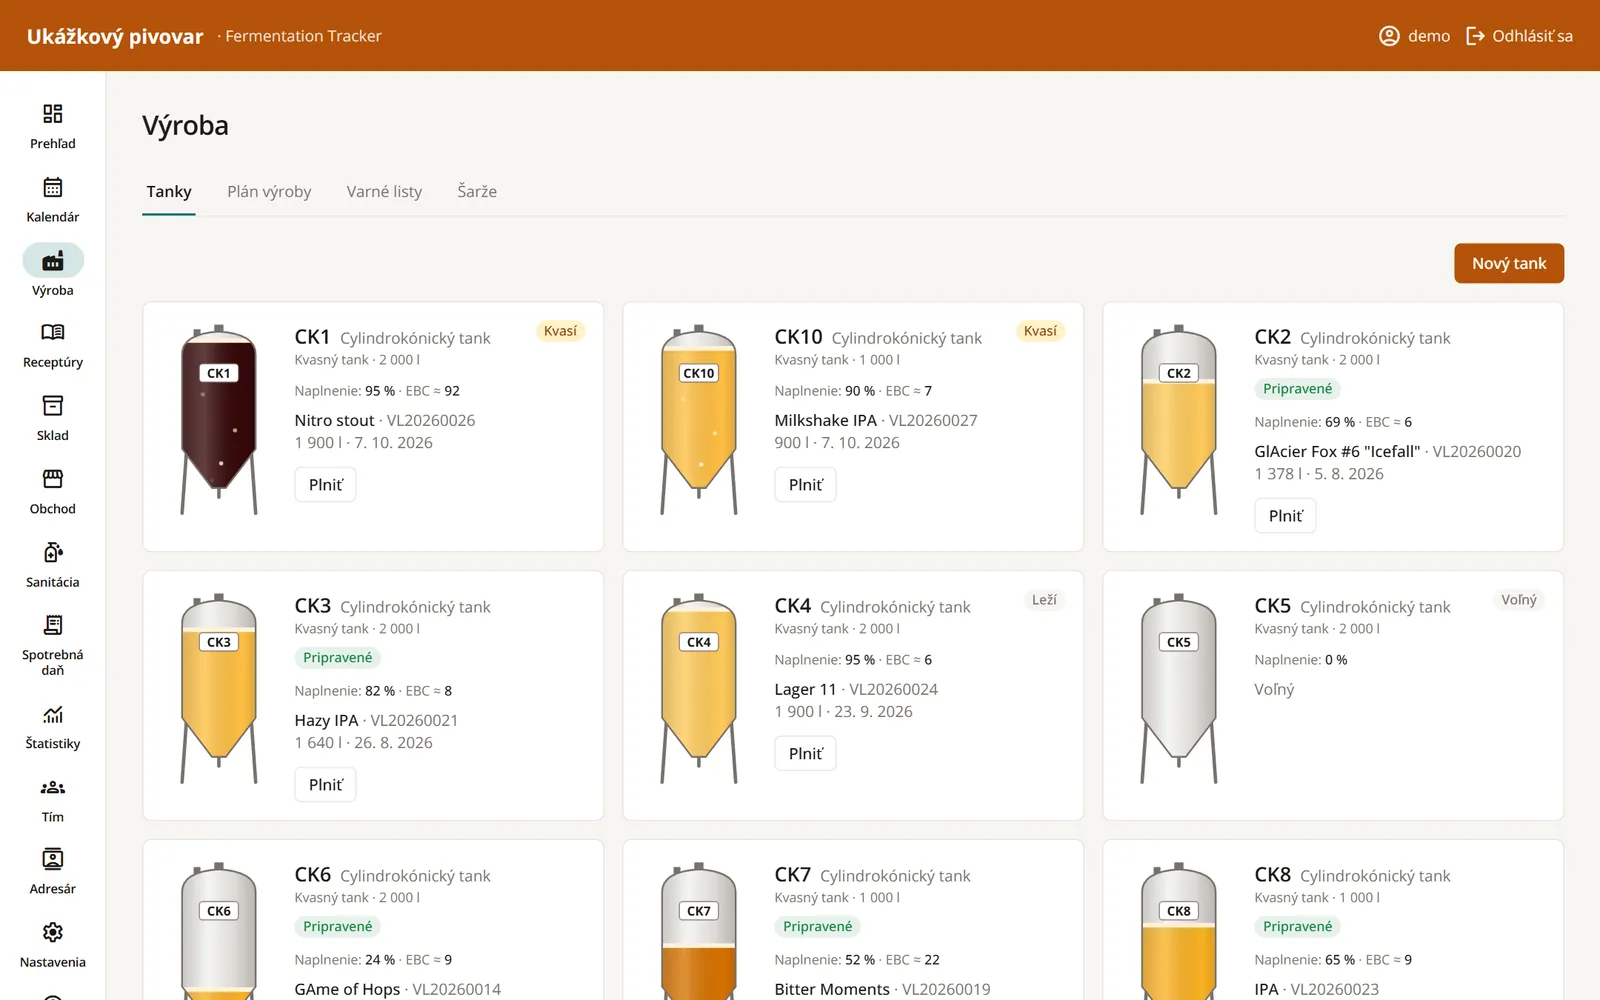Open the Prehľad dashboard icon

tap(53, 114)
